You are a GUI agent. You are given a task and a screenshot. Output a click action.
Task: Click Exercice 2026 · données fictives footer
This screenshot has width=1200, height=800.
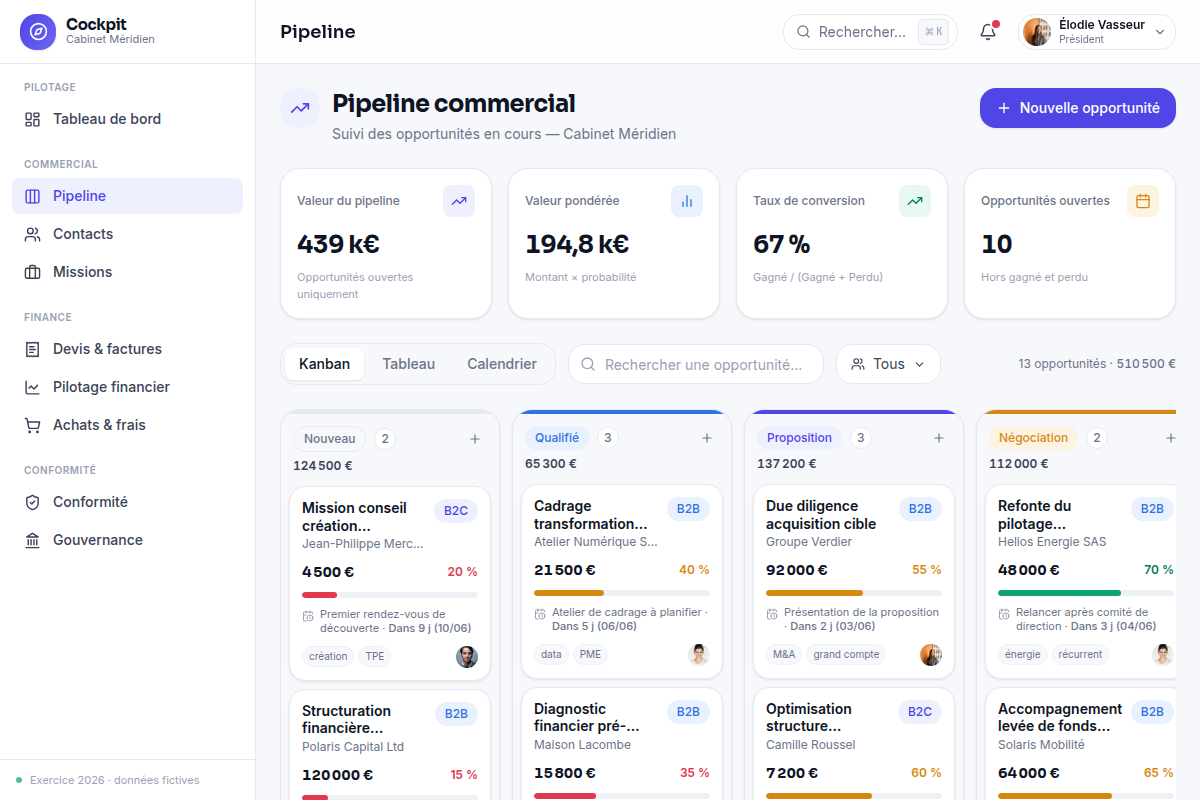tap(114, 780)
